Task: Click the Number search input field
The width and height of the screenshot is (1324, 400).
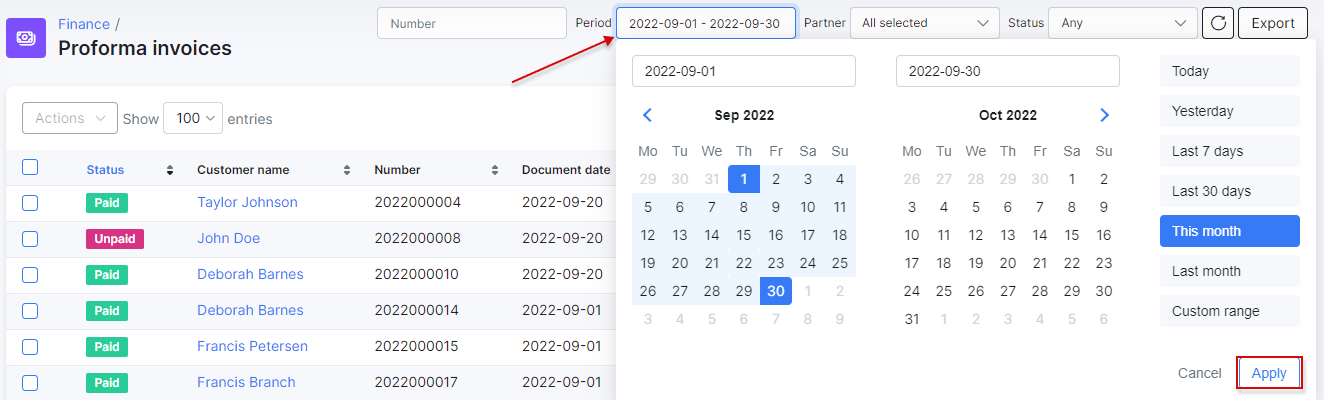Action: (472, 23)
